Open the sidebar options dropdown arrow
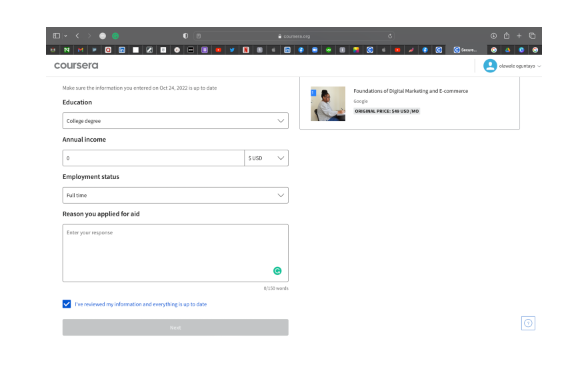The height and width of the screenshot is (370, 585). pos(66,36)
